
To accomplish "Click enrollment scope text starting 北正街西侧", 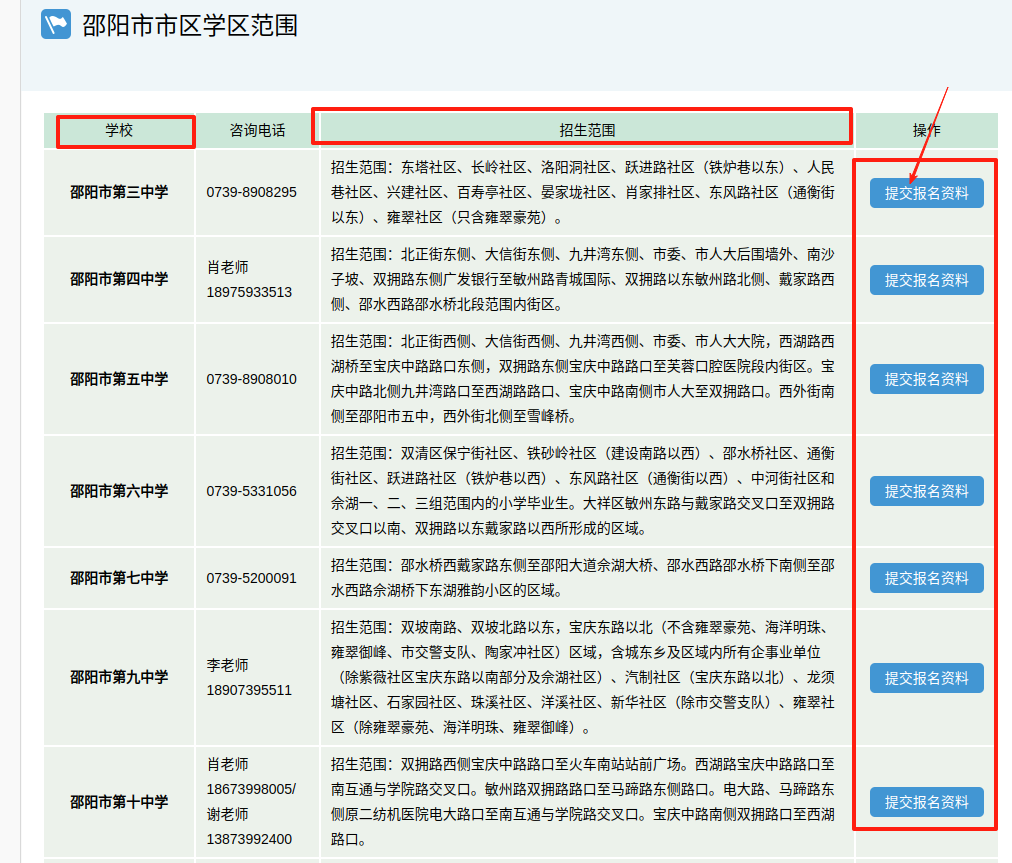I will click(583, 379).
